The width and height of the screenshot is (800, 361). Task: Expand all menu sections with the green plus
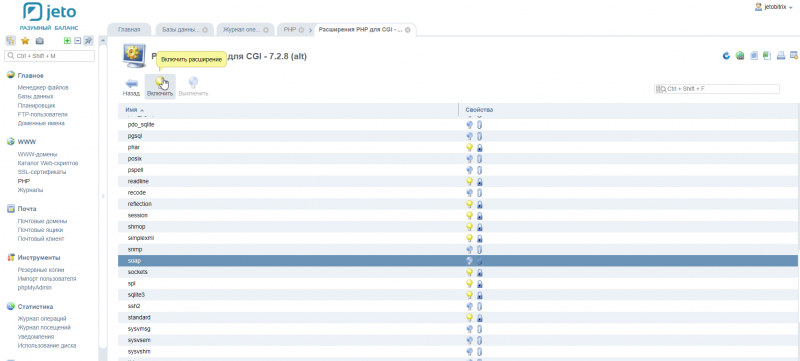coord(67,41)
